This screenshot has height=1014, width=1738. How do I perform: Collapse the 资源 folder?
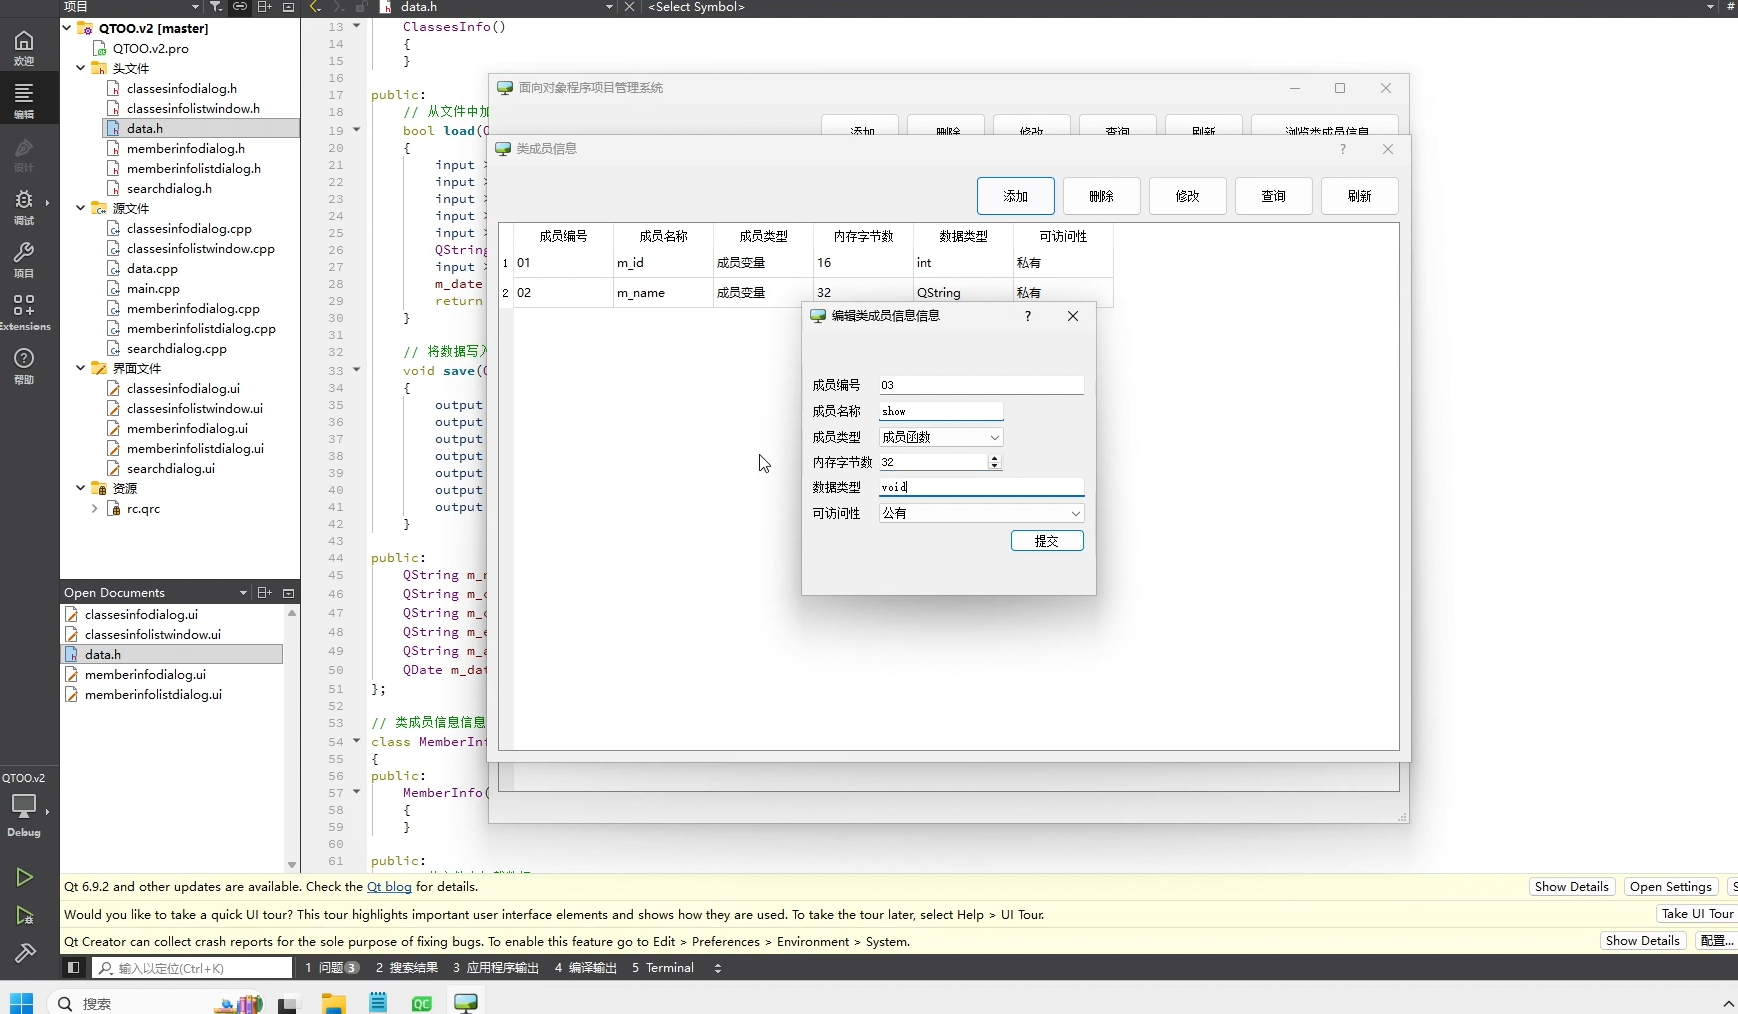pyautogui.click(x=81, y=488)
